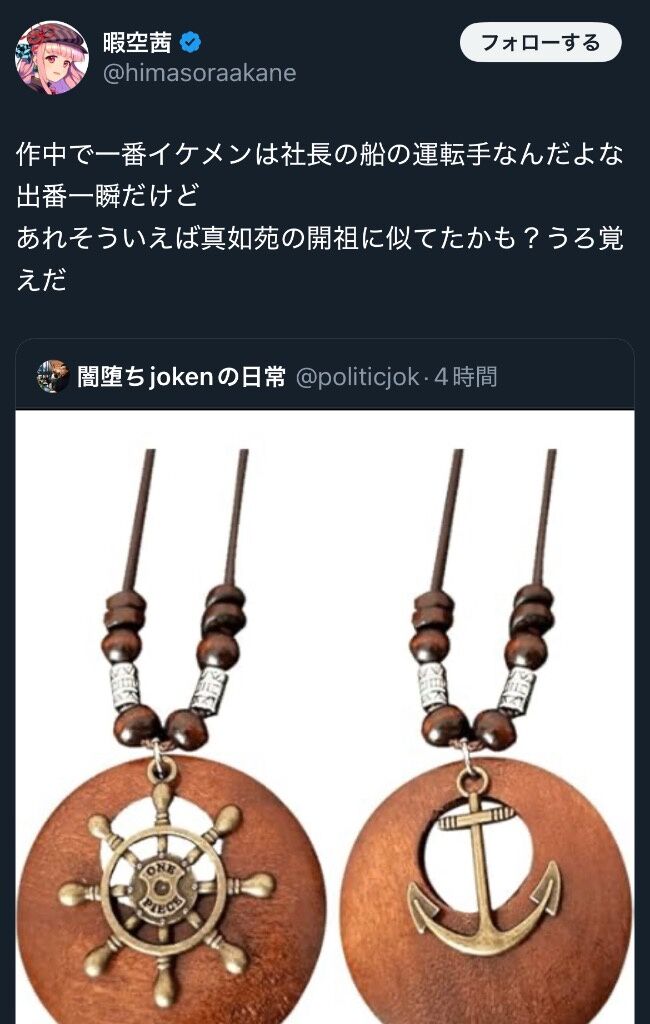650x1024 pixels.
Task: Open @himasoraakane handle link
Action: (199, 72)
